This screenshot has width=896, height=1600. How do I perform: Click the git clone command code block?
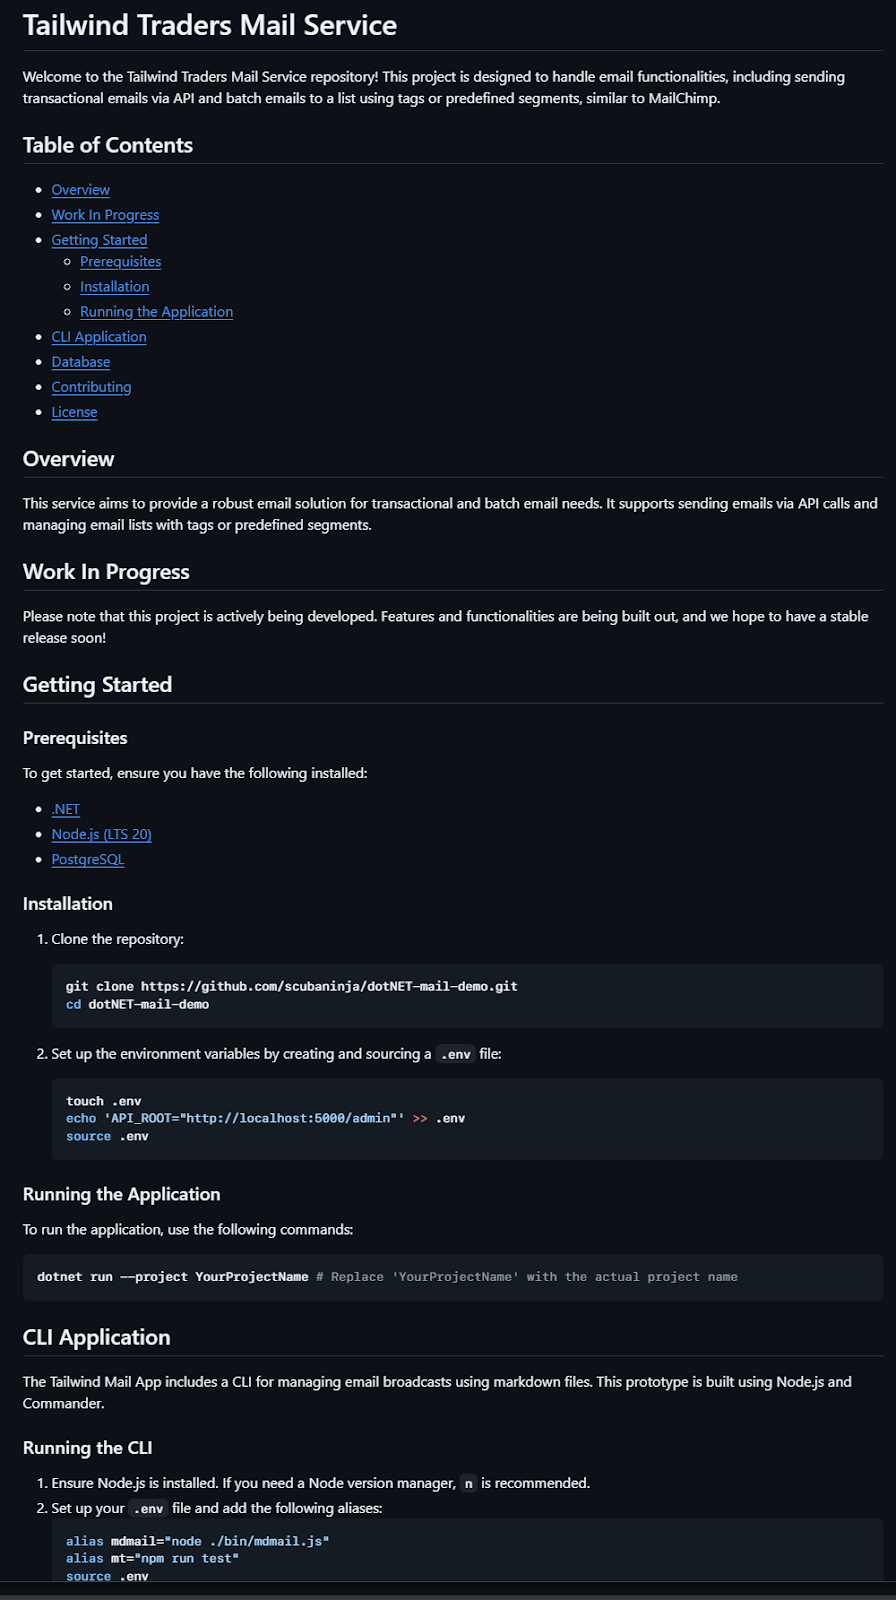tap(291, 986)
